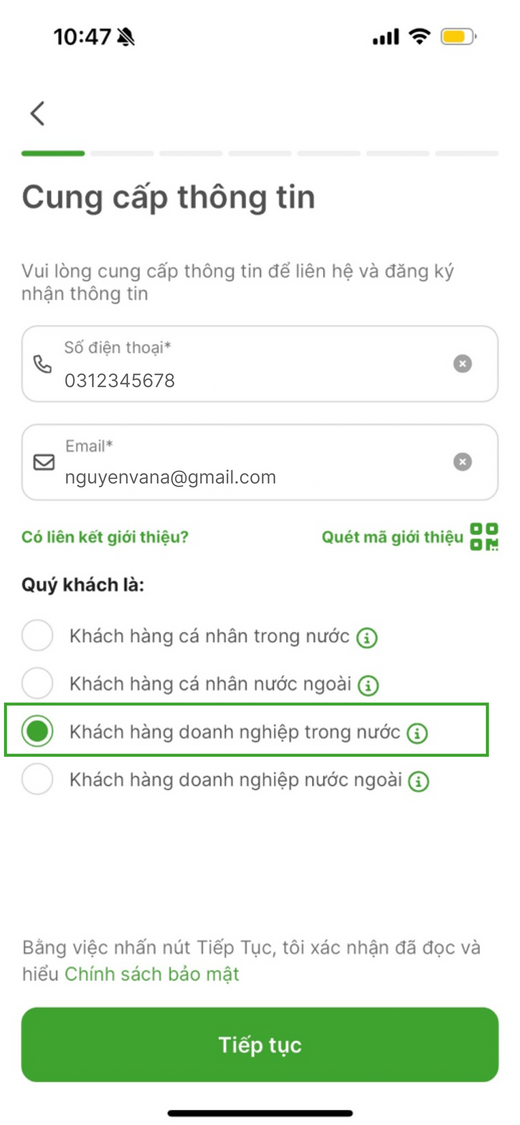Tap the phone handset icon
The height and width of the screenshot is (1125, 520).
pos(43,364)
